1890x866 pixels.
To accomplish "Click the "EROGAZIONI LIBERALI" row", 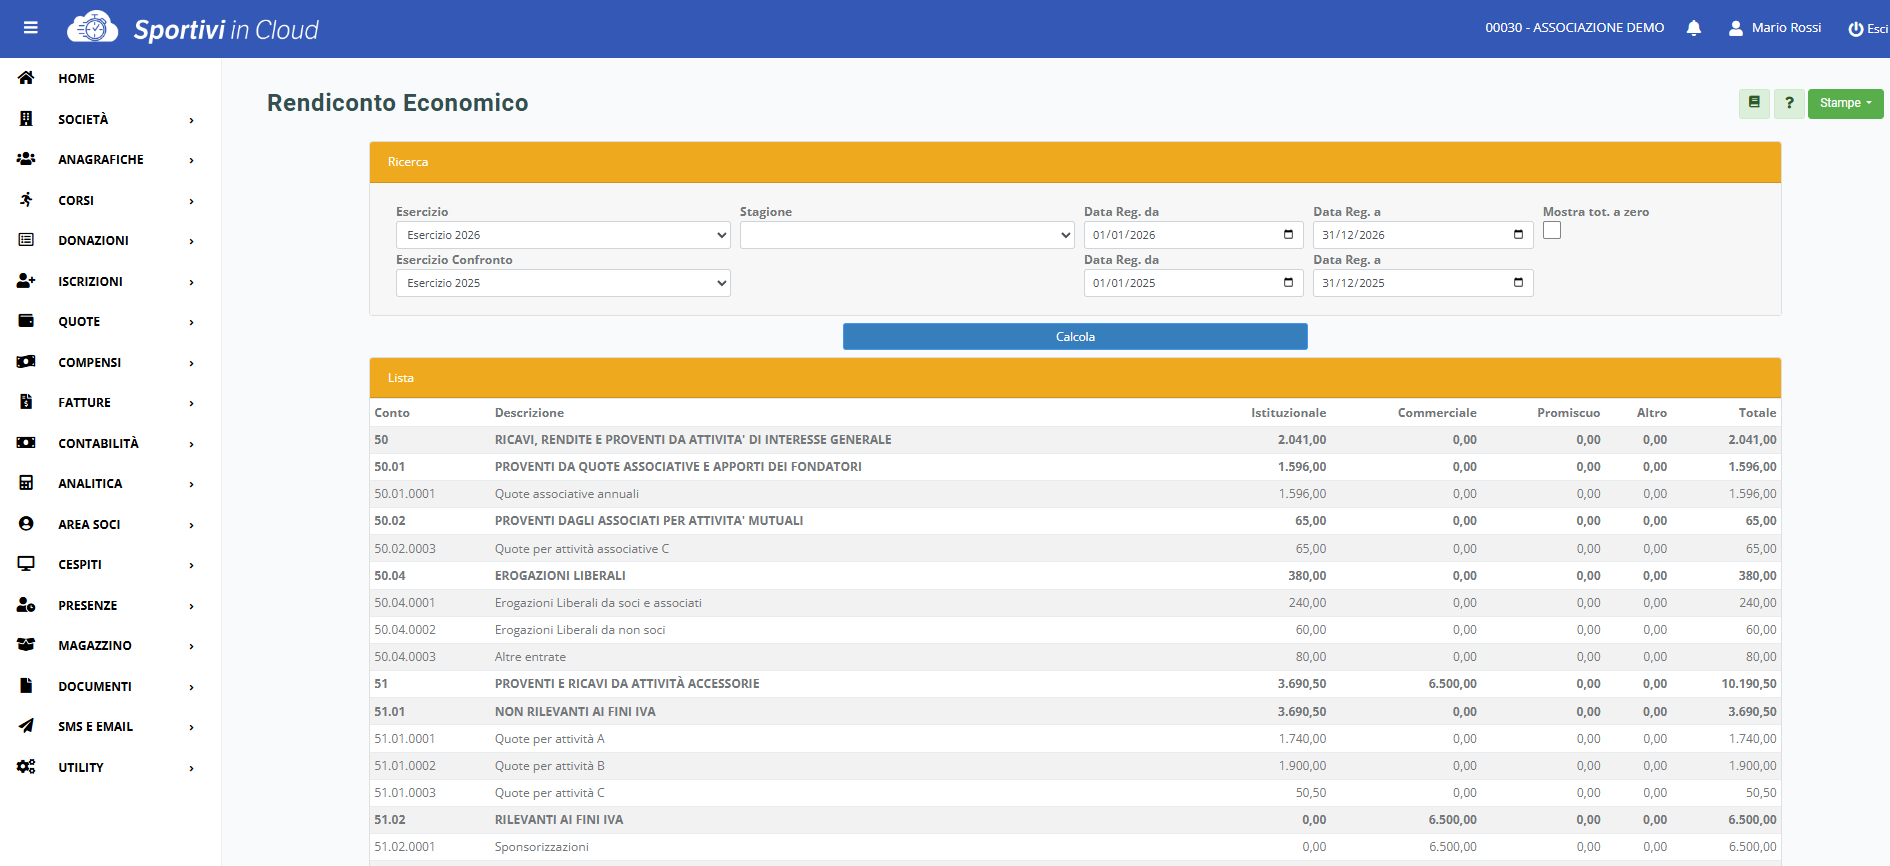I will (1075, 576).
